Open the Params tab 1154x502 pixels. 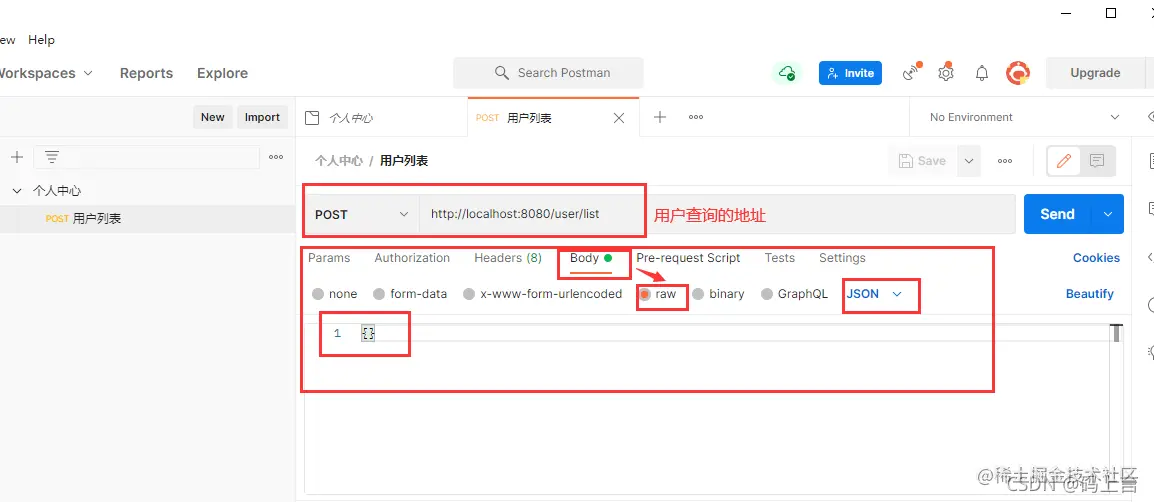tap(329, 258)
